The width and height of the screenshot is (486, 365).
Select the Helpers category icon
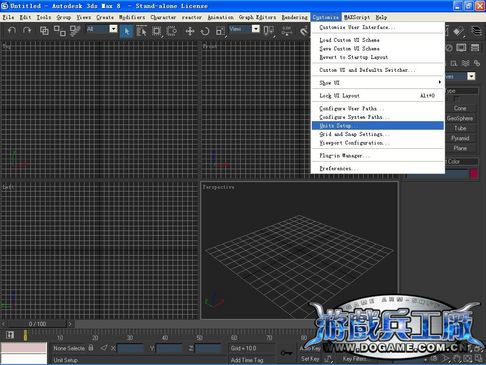(x=454, y=63)
